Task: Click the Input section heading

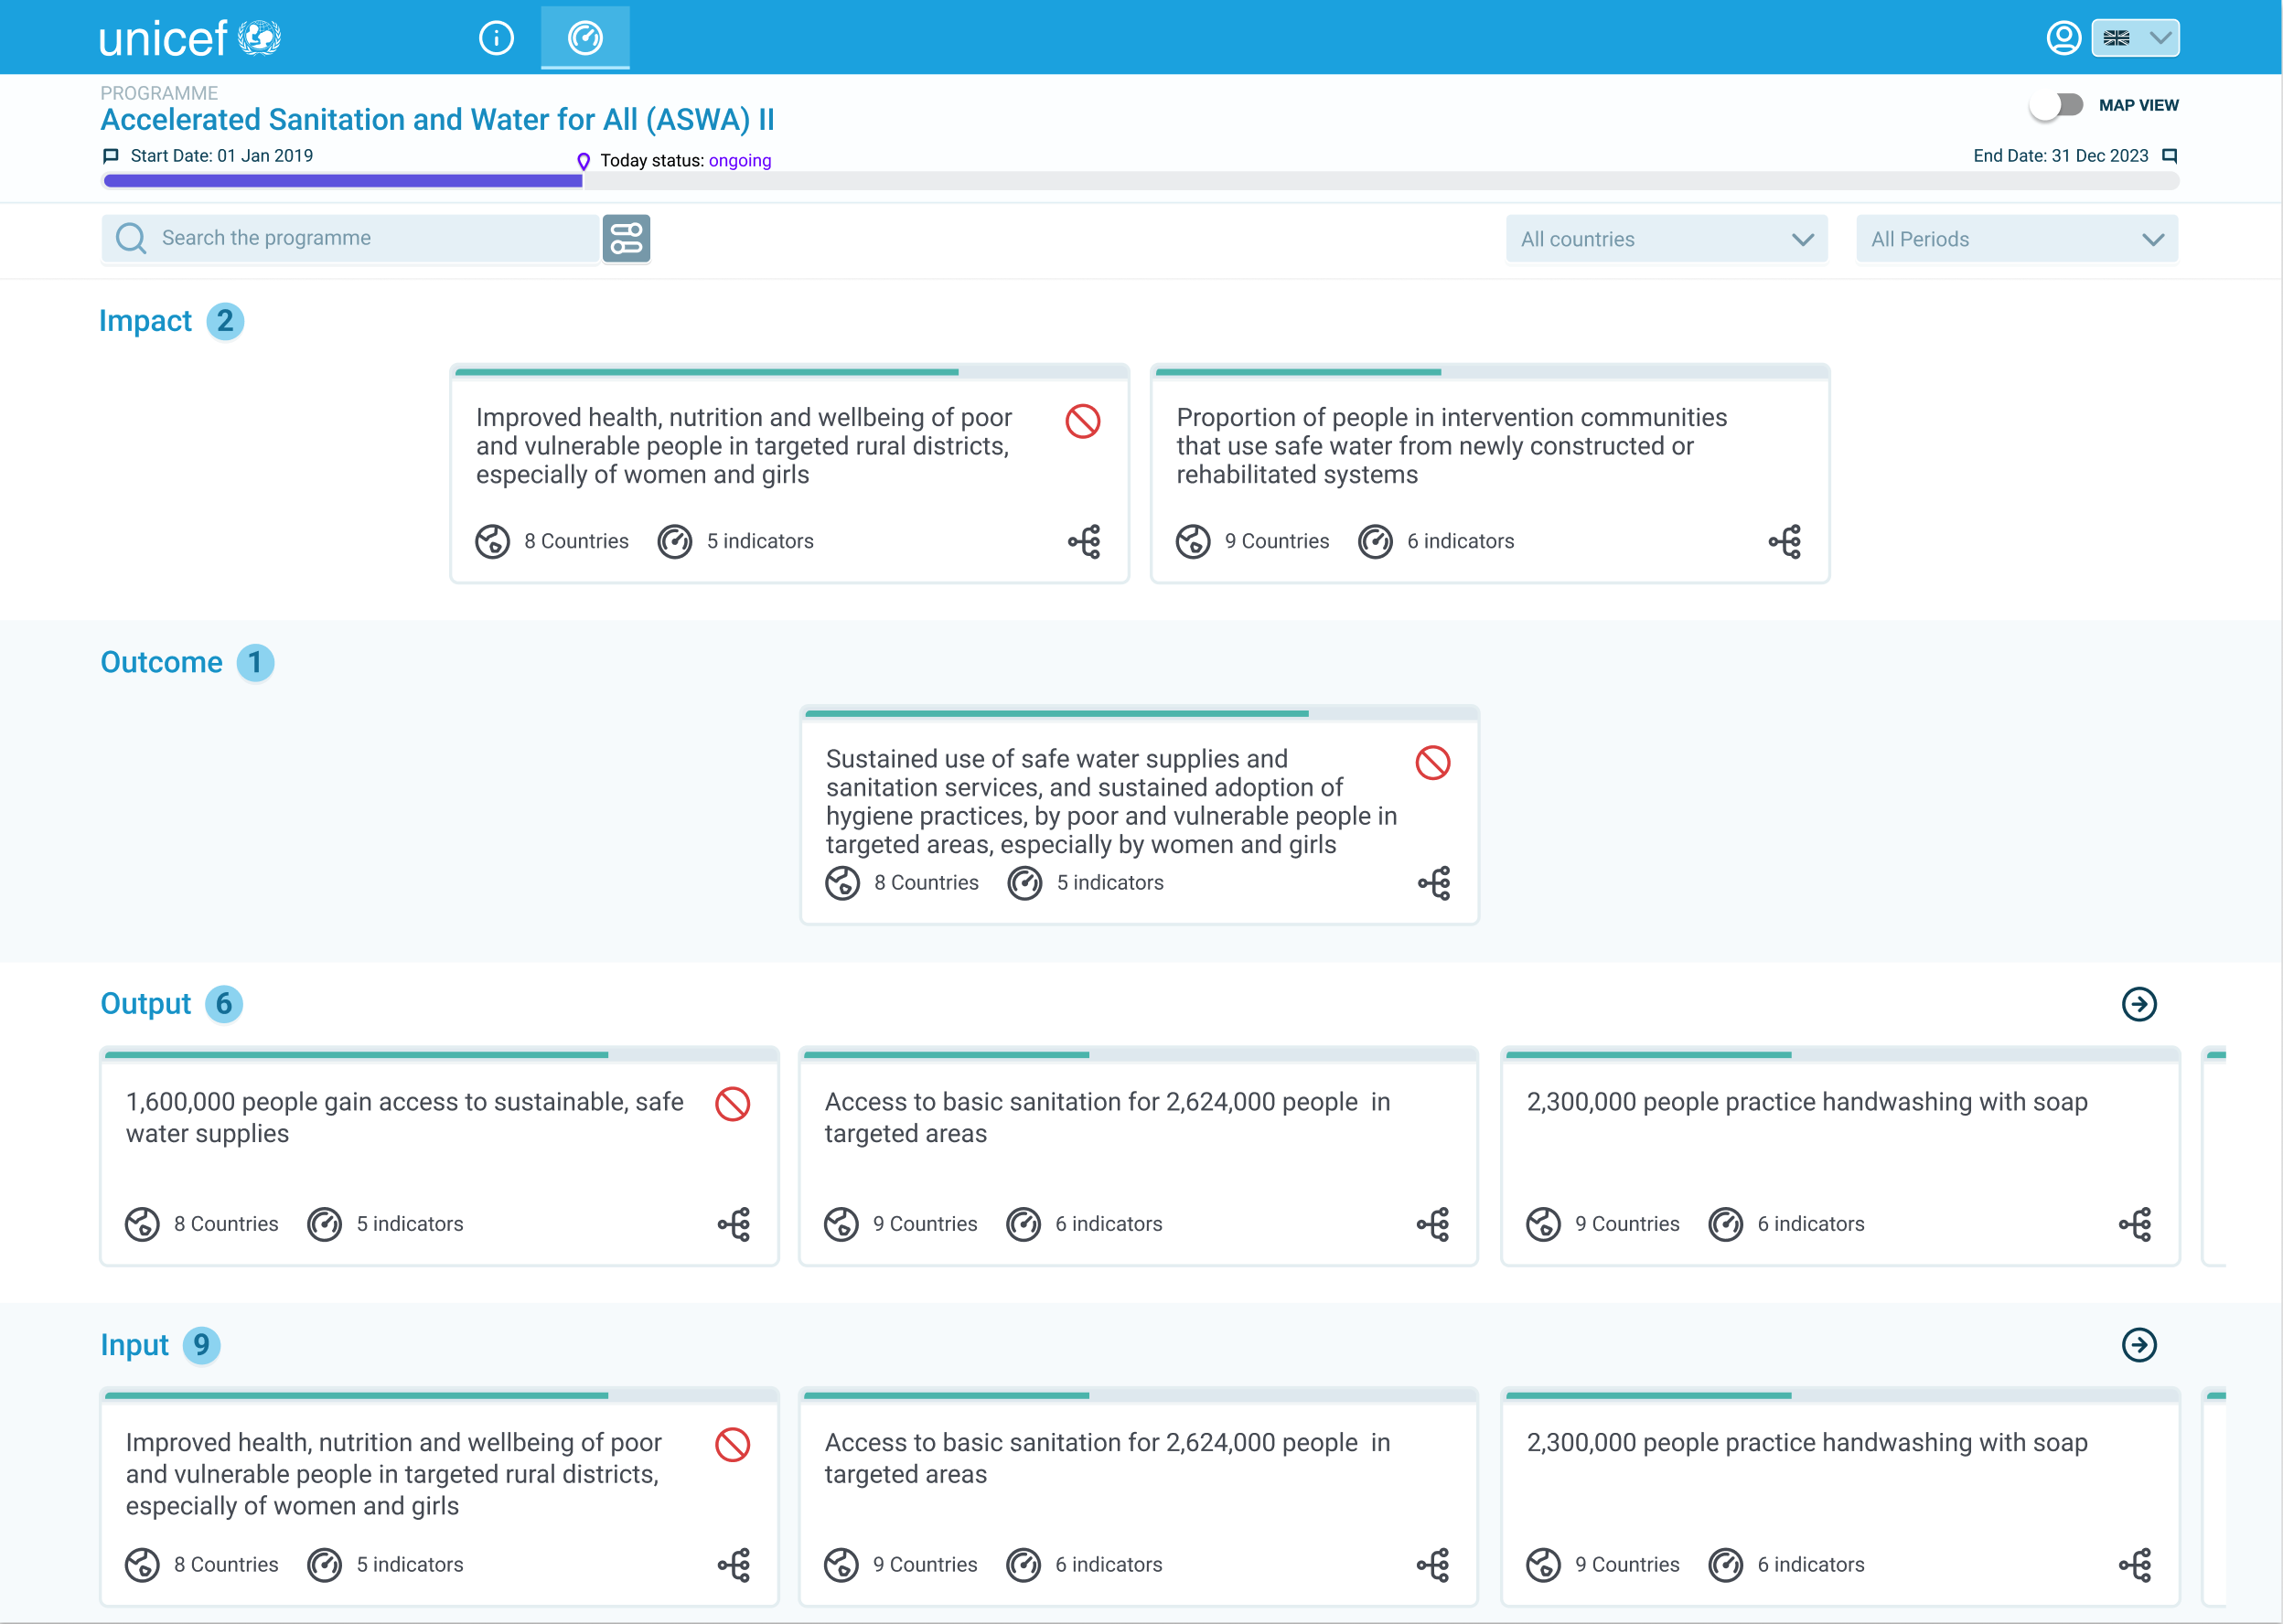Action: coord(134,1345)
